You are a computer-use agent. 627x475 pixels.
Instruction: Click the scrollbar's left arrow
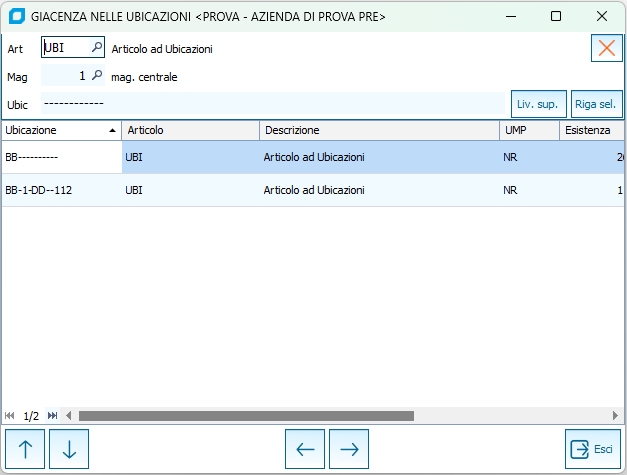point(68,416)
